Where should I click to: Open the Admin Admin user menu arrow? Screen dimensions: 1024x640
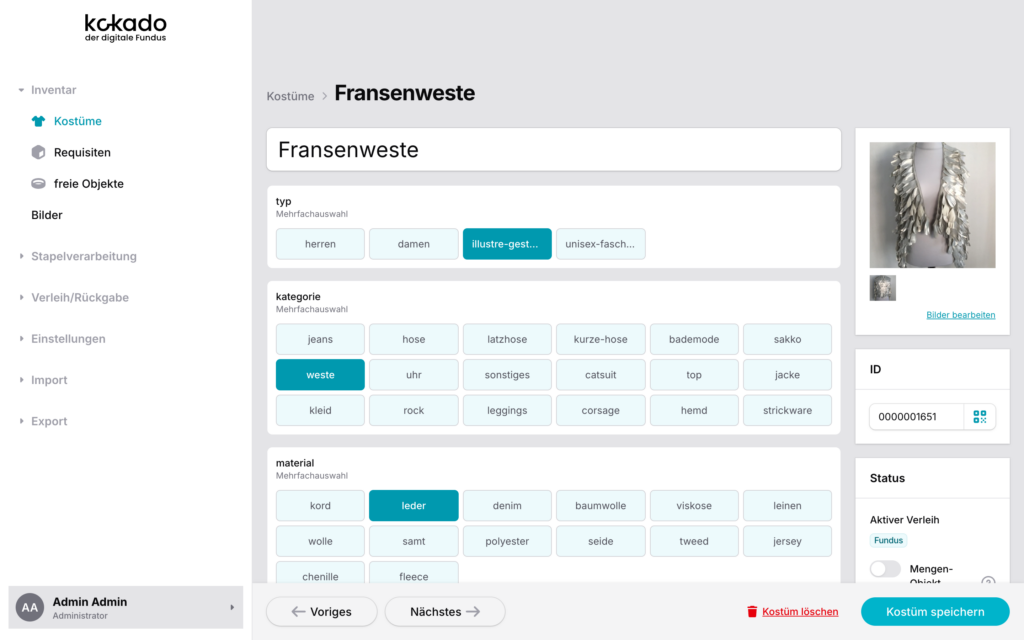[232, 607]
